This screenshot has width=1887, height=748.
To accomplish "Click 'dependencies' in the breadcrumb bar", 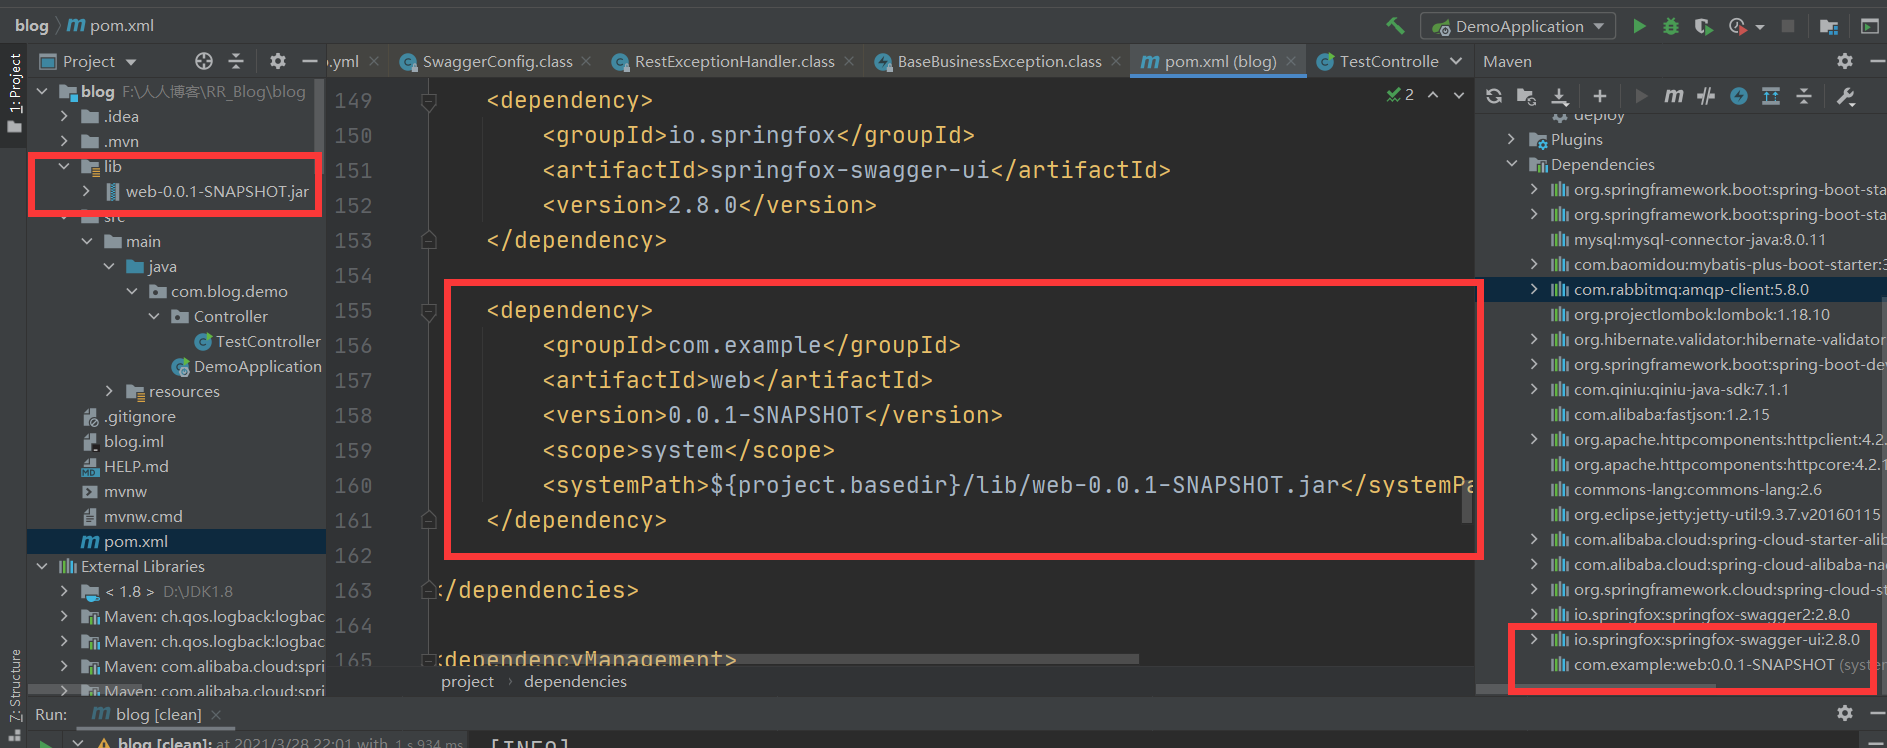I will [x=575, y=681].
